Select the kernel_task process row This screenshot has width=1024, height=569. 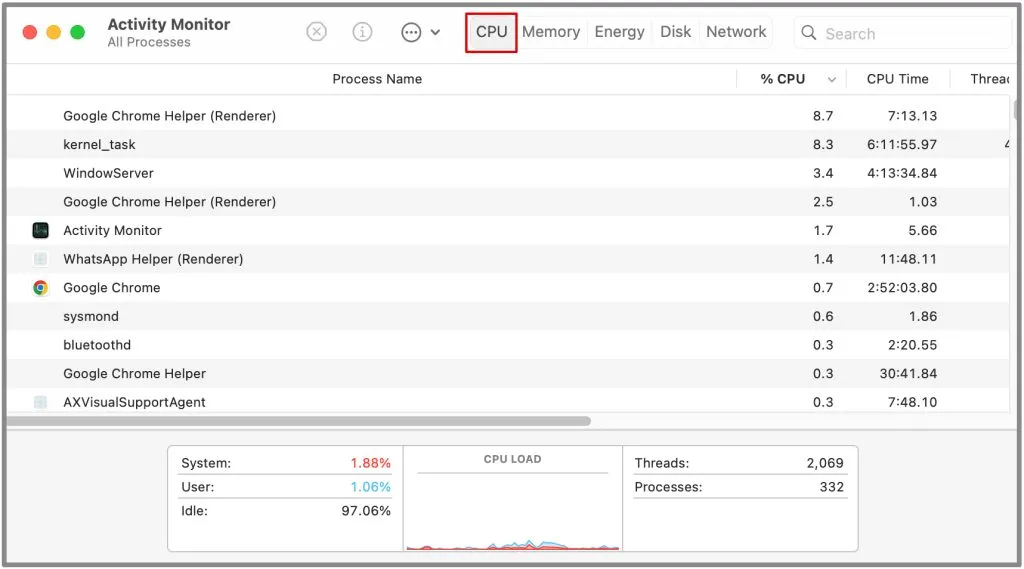(508, 144)
